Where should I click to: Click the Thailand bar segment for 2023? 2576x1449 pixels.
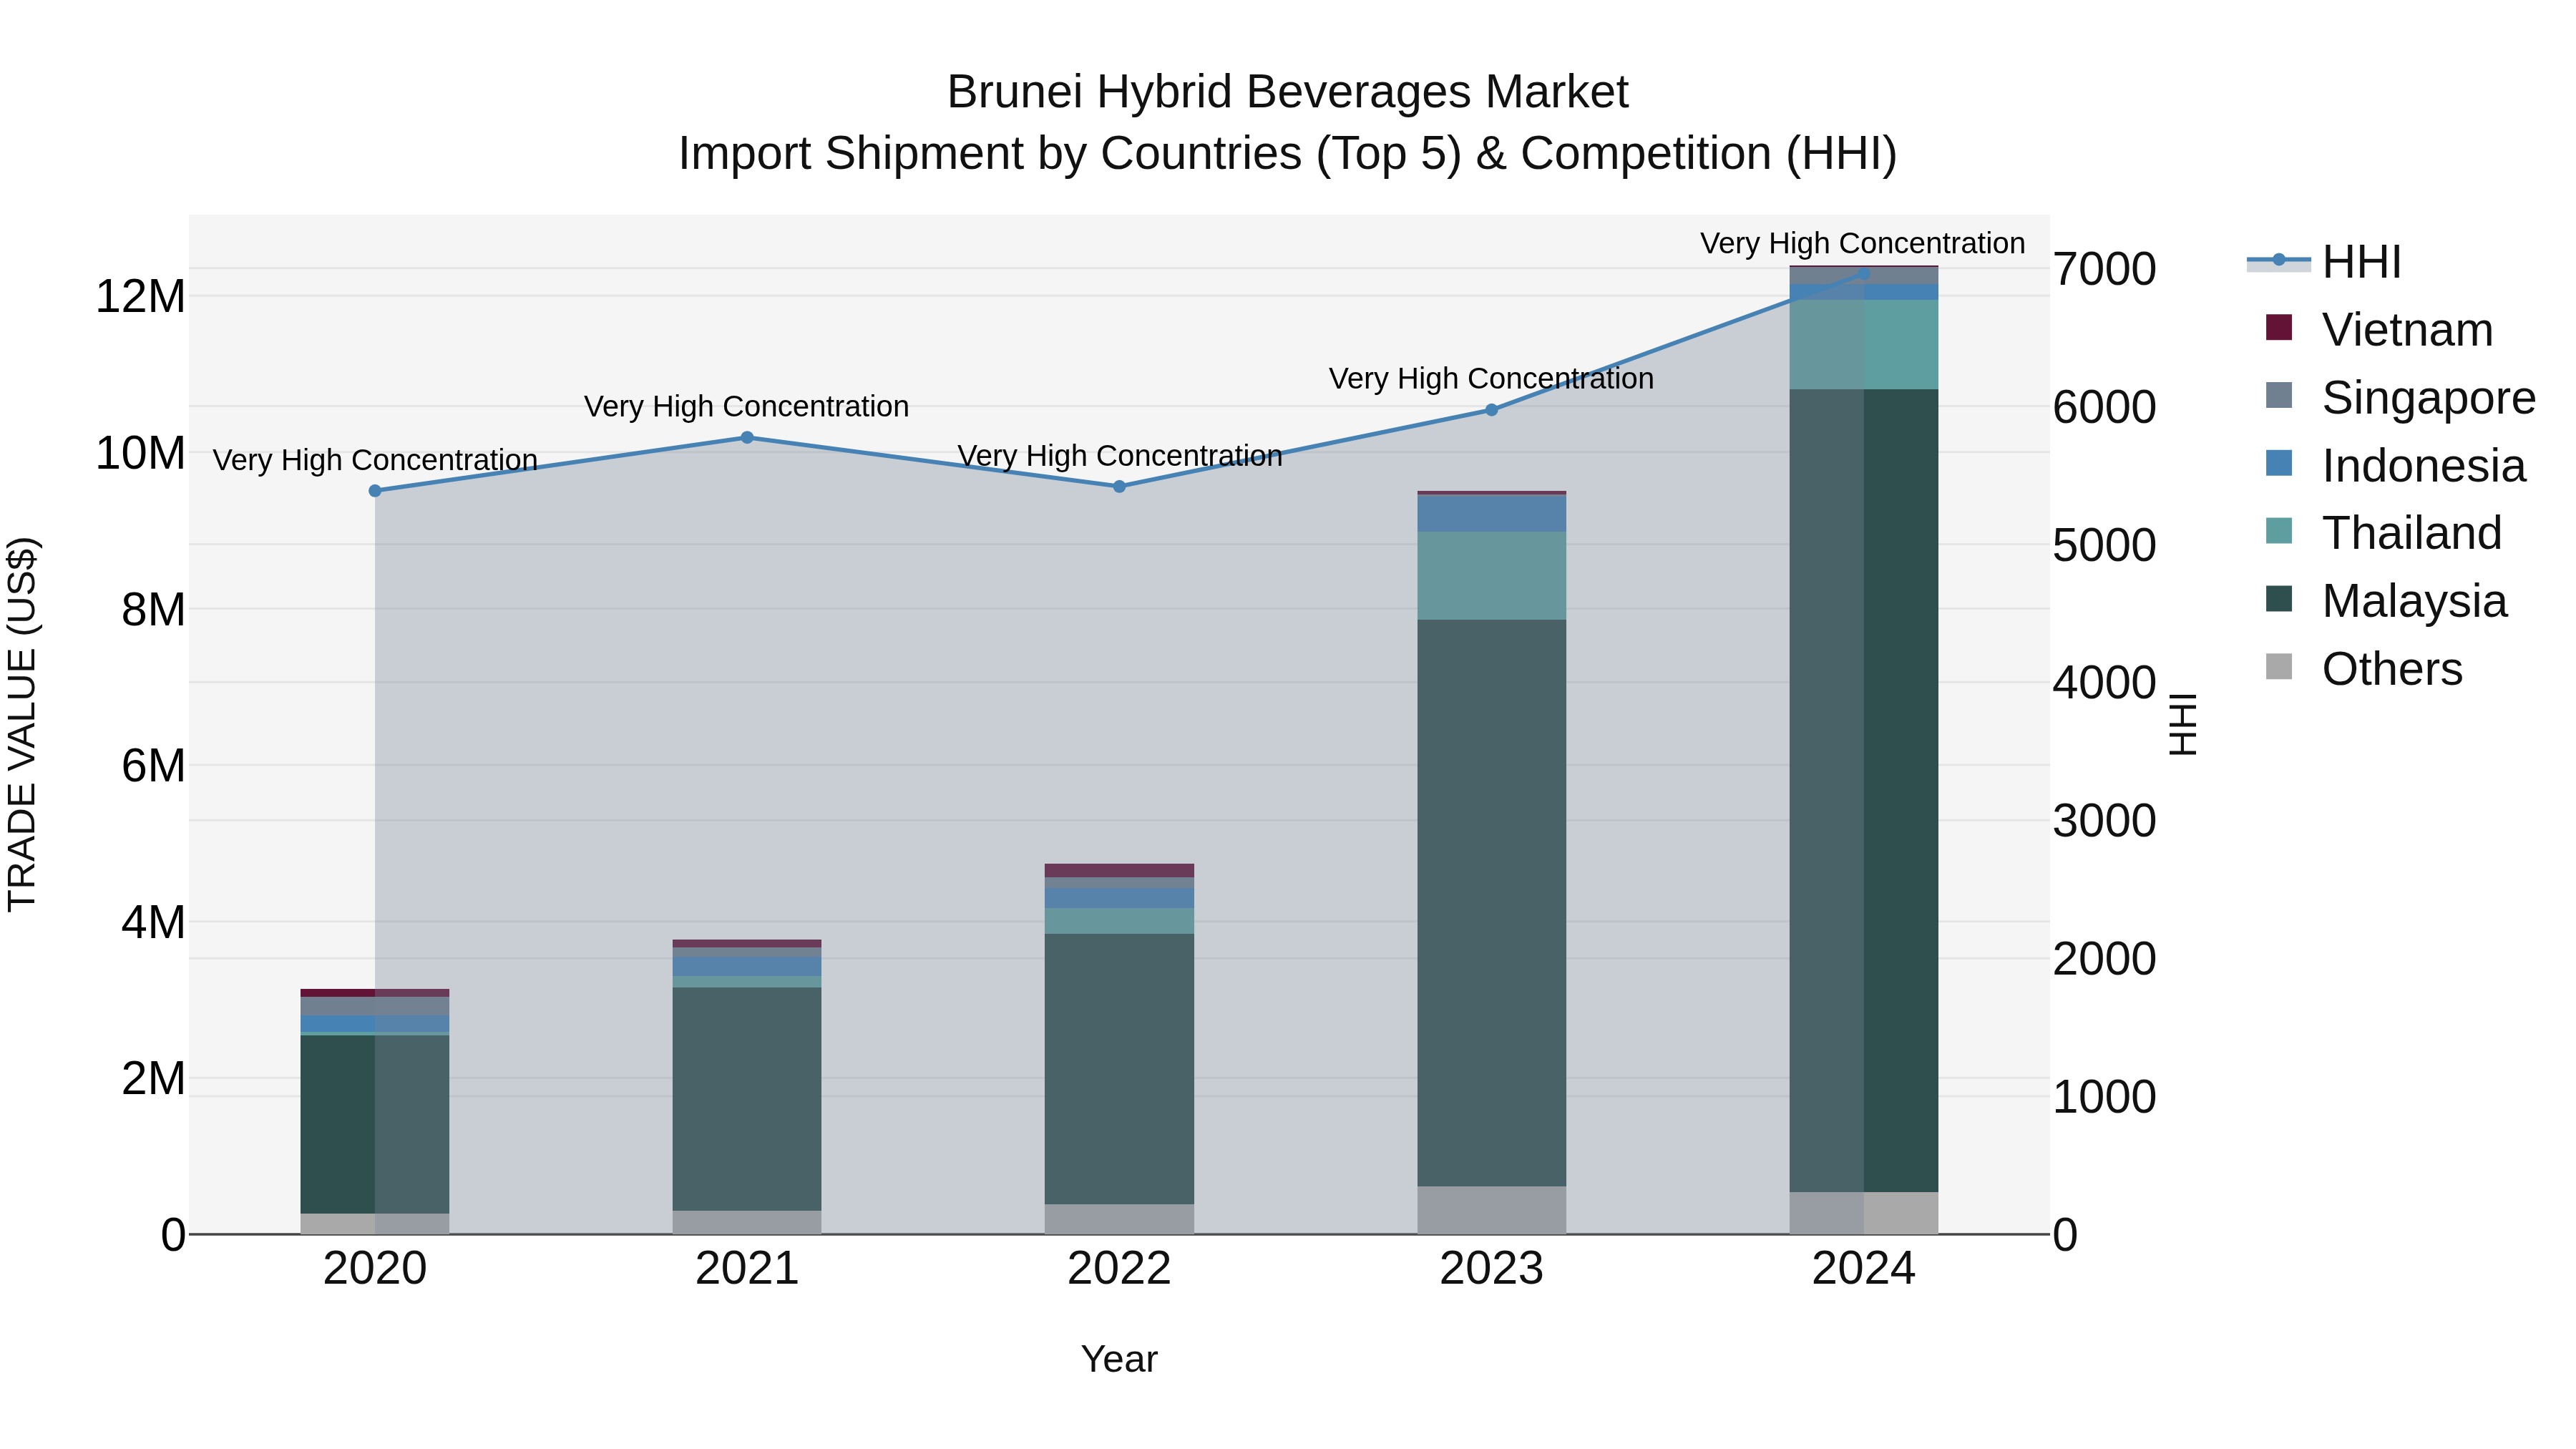(x=1491, y=576)
